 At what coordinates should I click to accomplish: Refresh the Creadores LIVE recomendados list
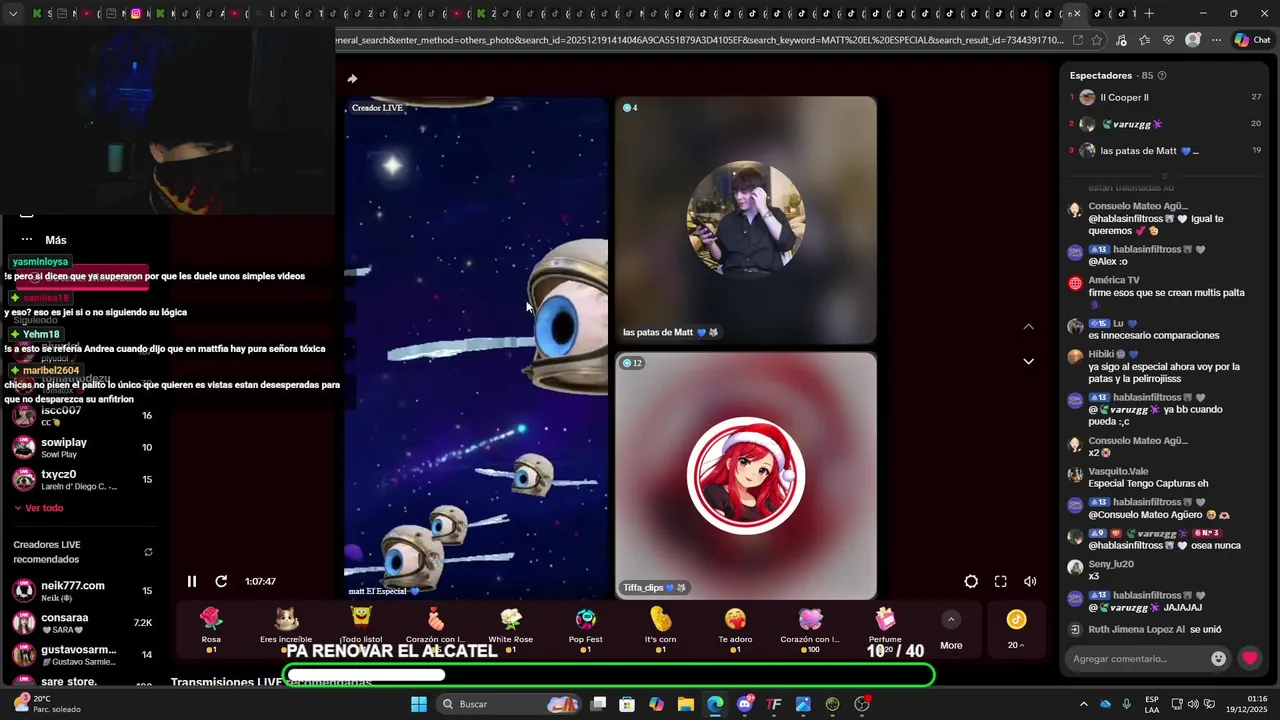coord(148,552)
